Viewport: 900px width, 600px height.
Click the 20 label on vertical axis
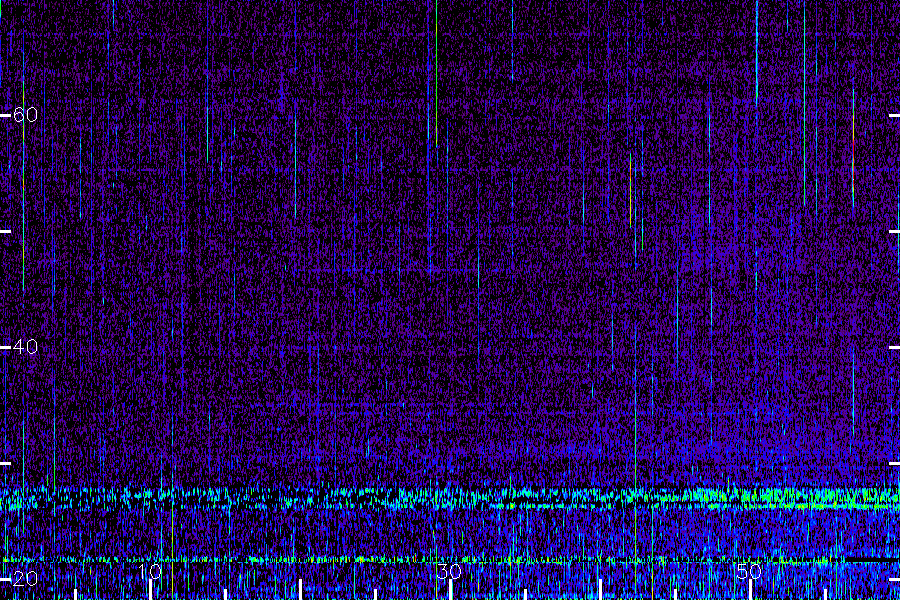point(25,579)
